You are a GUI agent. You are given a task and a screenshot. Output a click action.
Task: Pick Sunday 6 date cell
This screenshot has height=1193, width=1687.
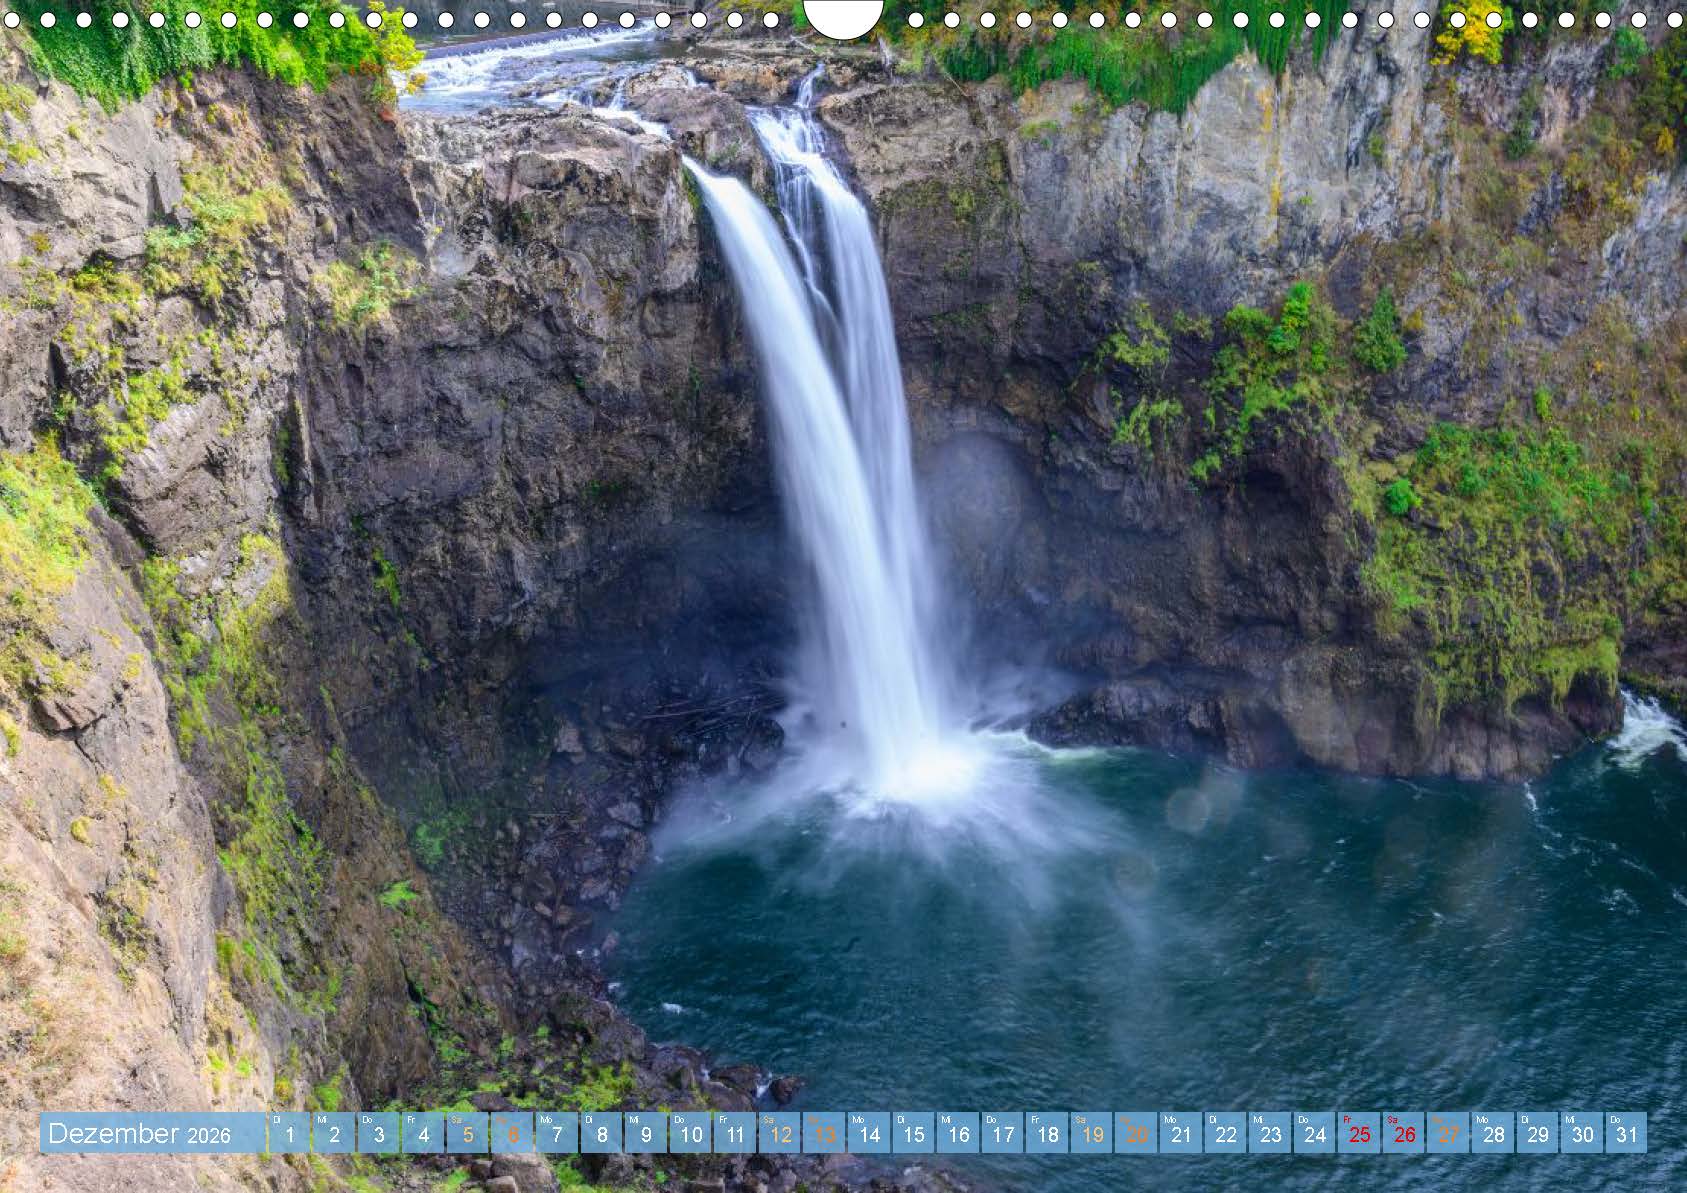click(512, 1133)
